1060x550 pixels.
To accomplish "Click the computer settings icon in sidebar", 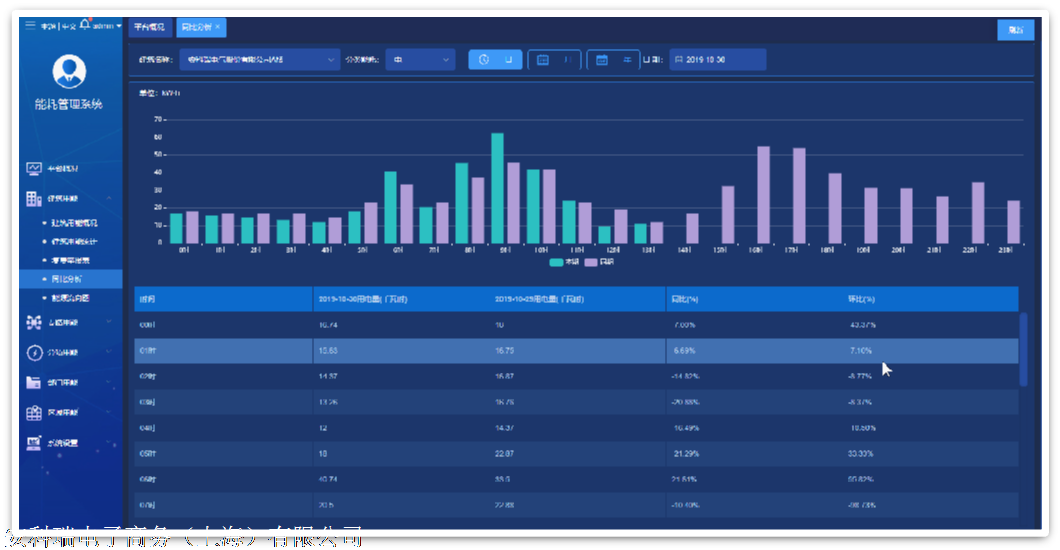I will (x=34, y=443).
